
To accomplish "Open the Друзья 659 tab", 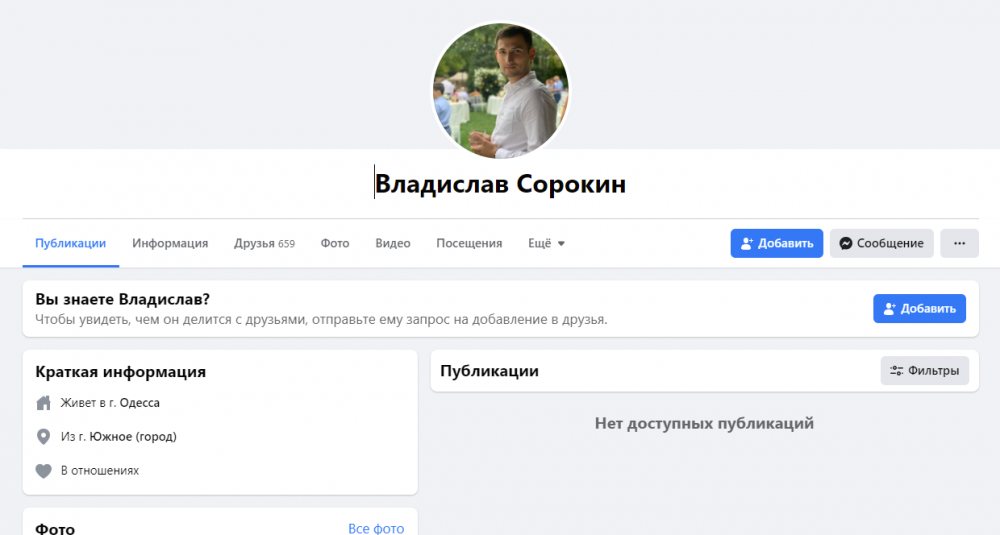I will click(x=264, y=243).
